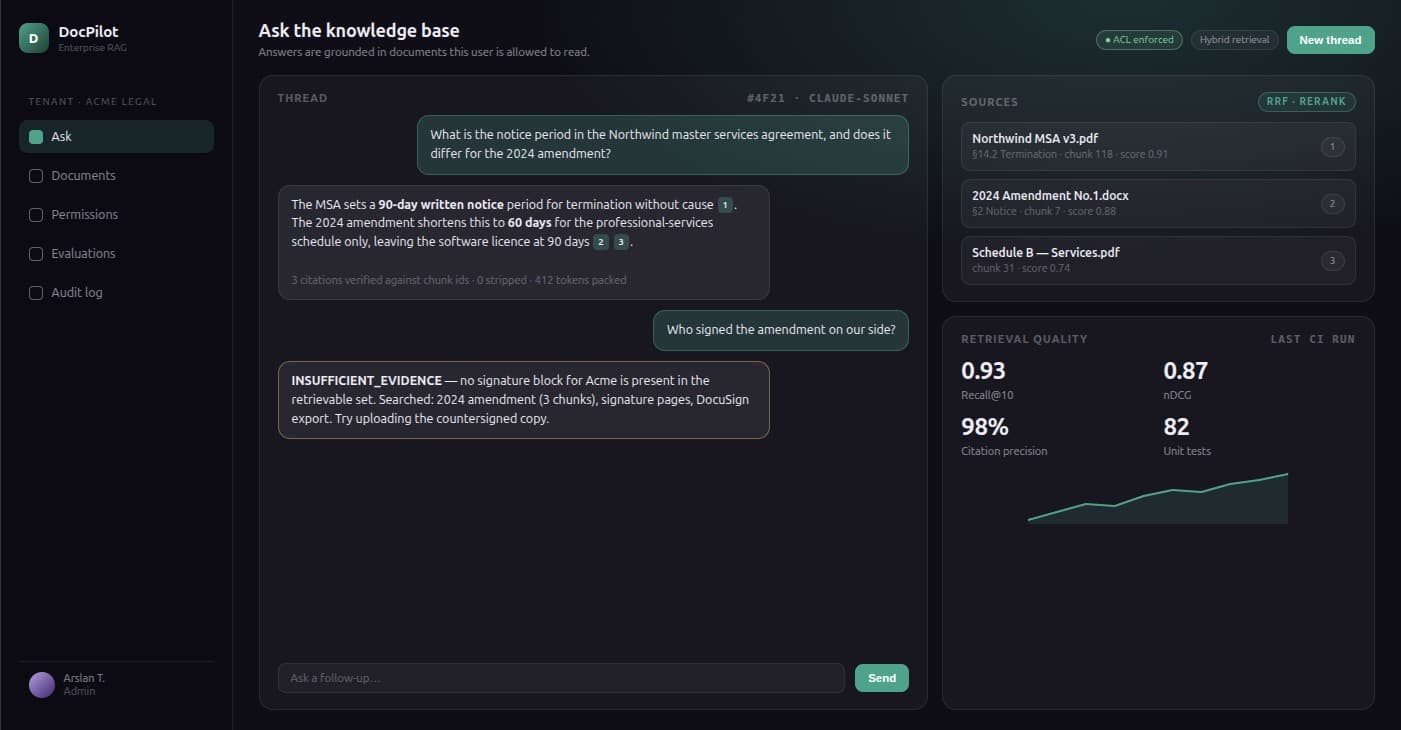Open the 2024 Amendment No.1.docx source
Viewport: 1401px width, 730px height.
pyautogui.click(x=1158, y=204)
